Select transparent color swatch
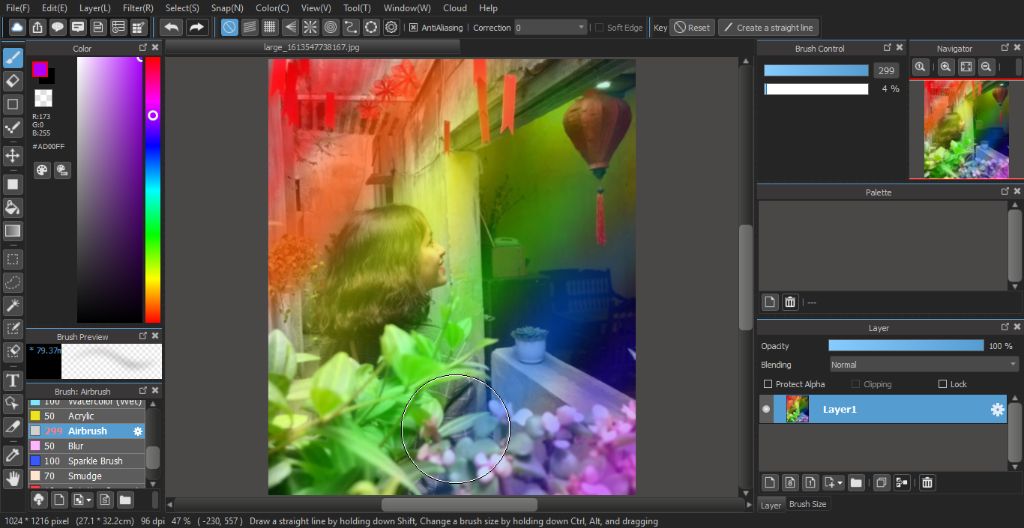This screenshot has height=528, width=1024. 43,98
